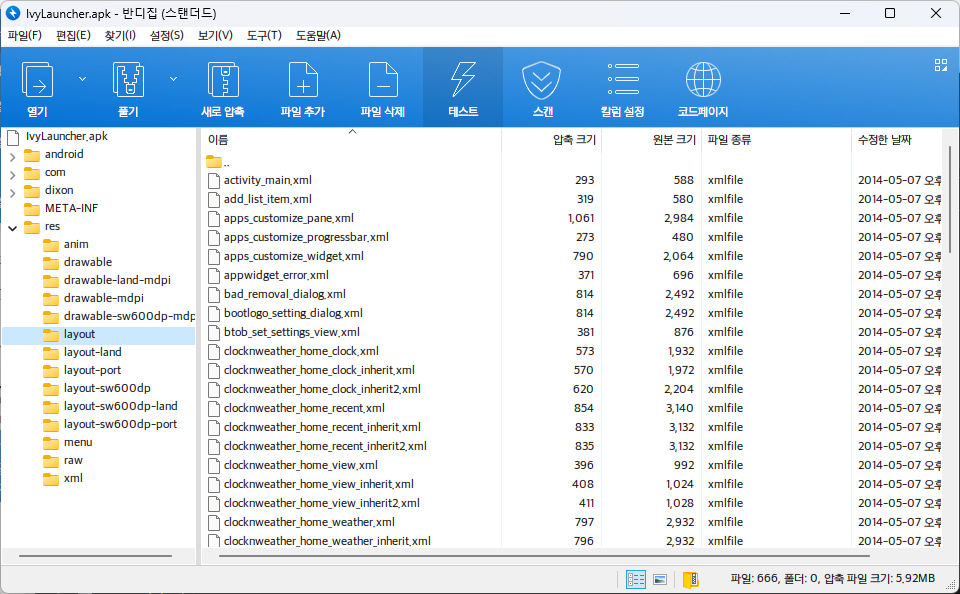The height and width of the screenshot is (594, 960).
Task: Select the layout-sw600dp-land folder
Action: click(120, 406)
